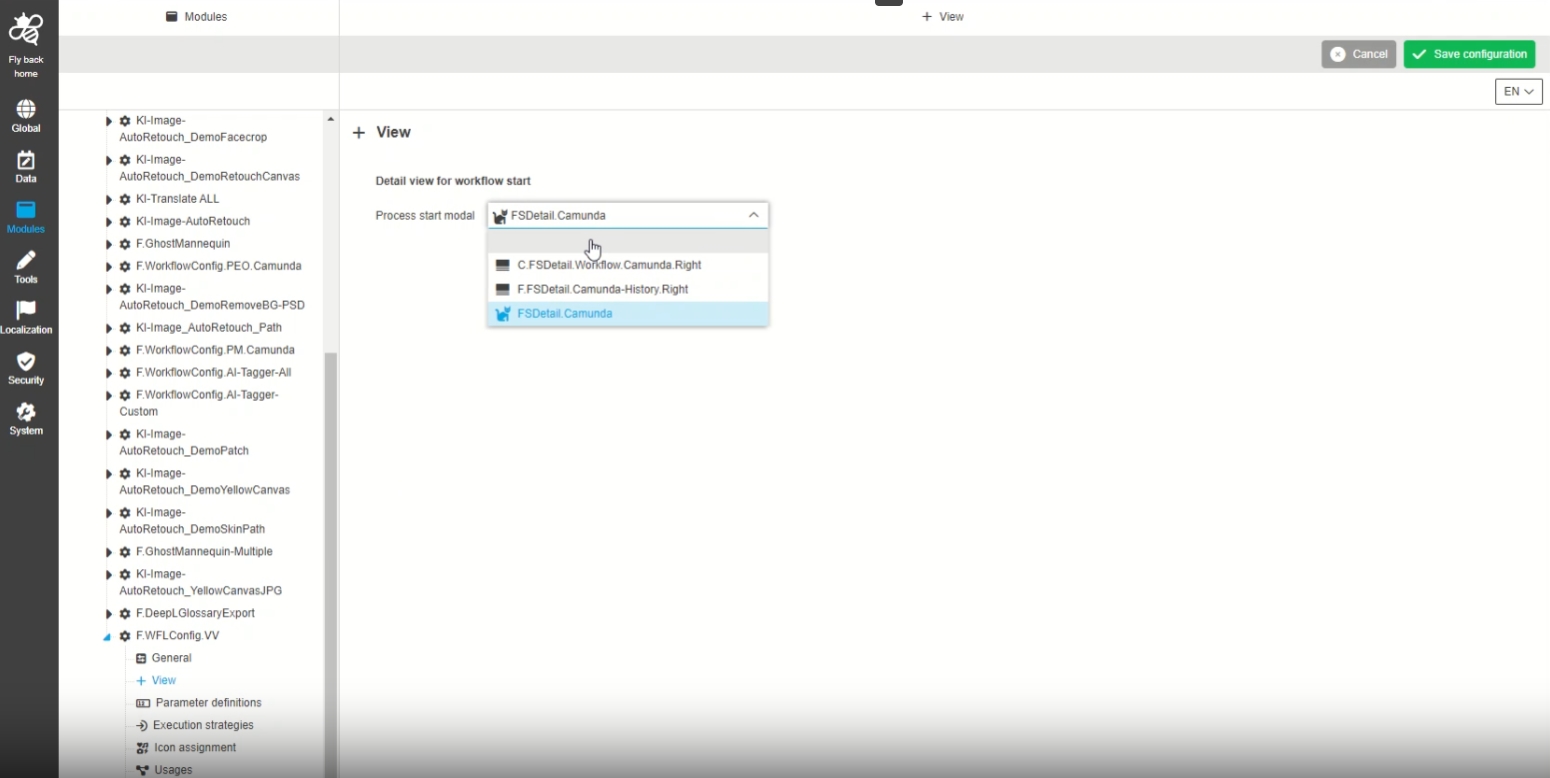Screen dimensions: 1550x778
Task: Expand the F.DeepLGlossaryExport node
Action: [x=109, y=614]
